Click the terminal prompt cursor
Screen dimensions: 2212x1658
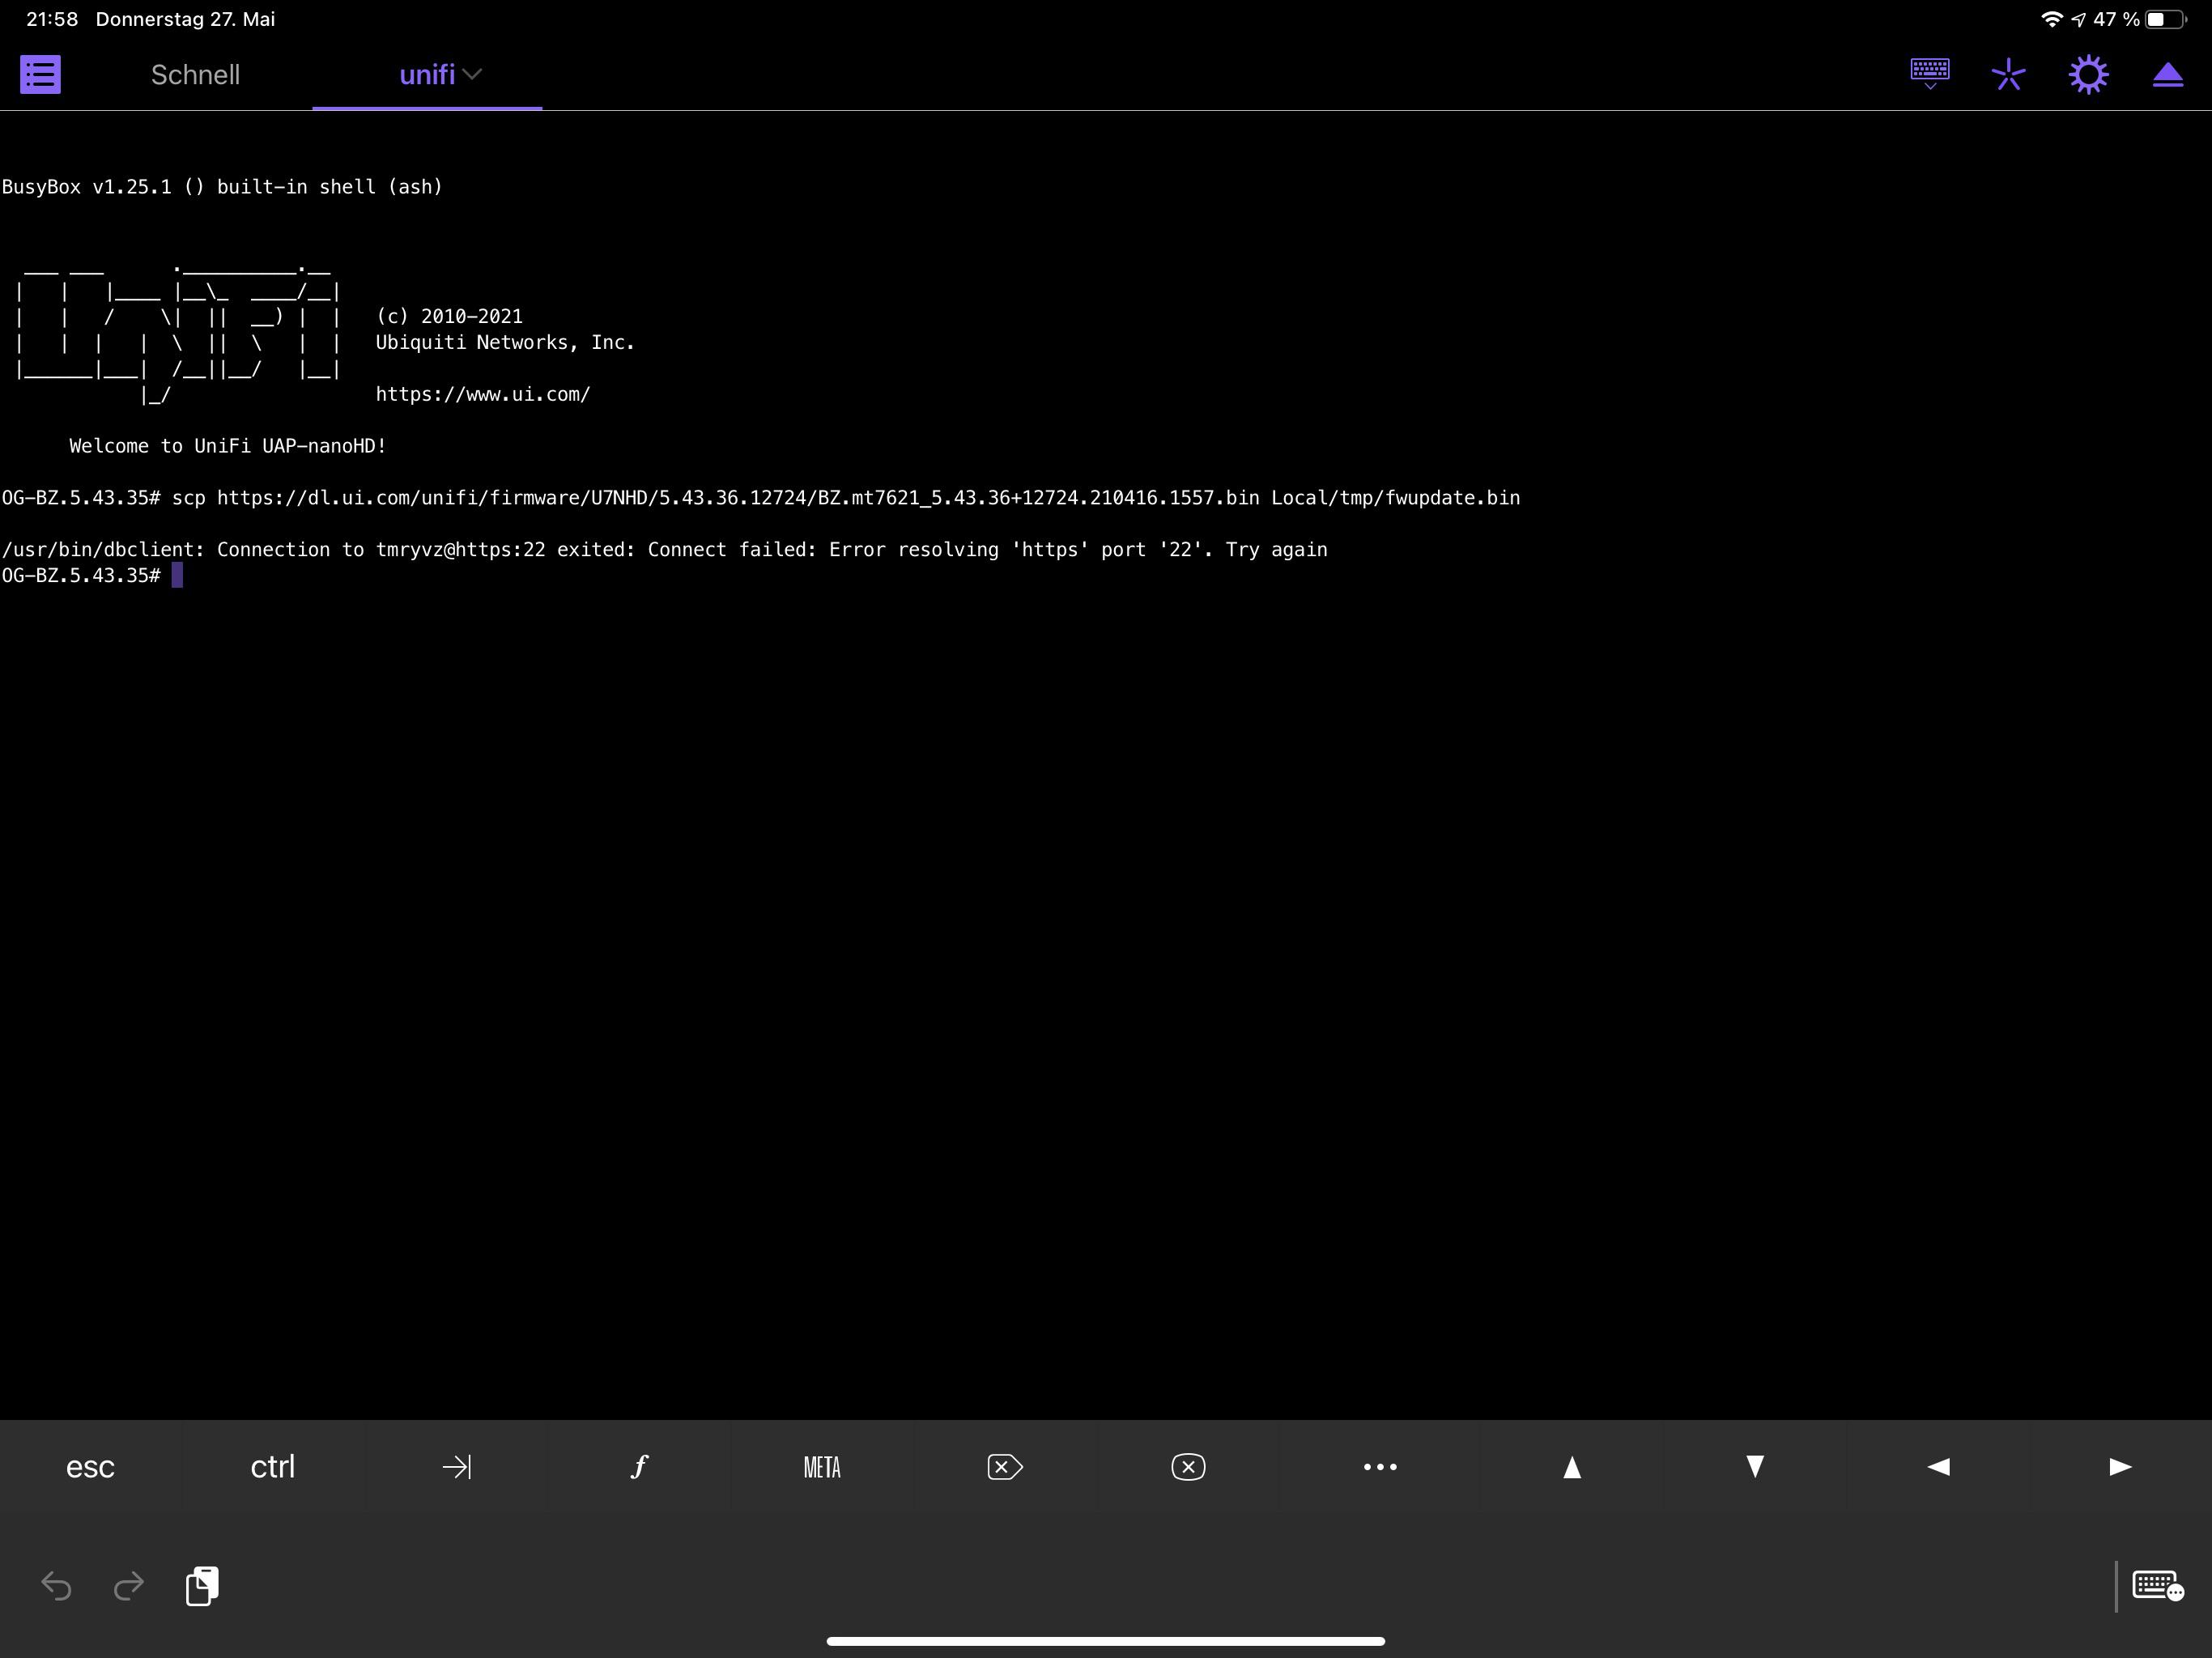click(177, 575)
